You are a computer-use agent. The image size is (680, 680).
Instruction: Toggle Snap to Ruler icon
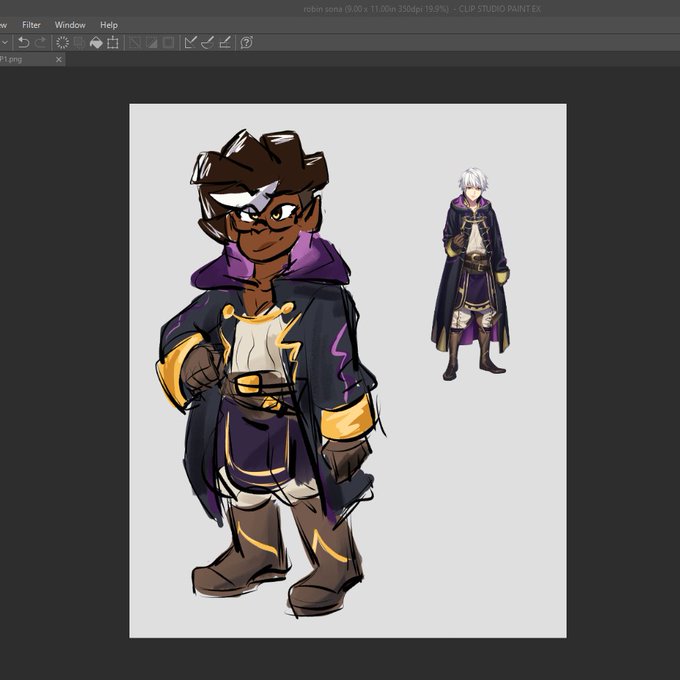(191, 42)
